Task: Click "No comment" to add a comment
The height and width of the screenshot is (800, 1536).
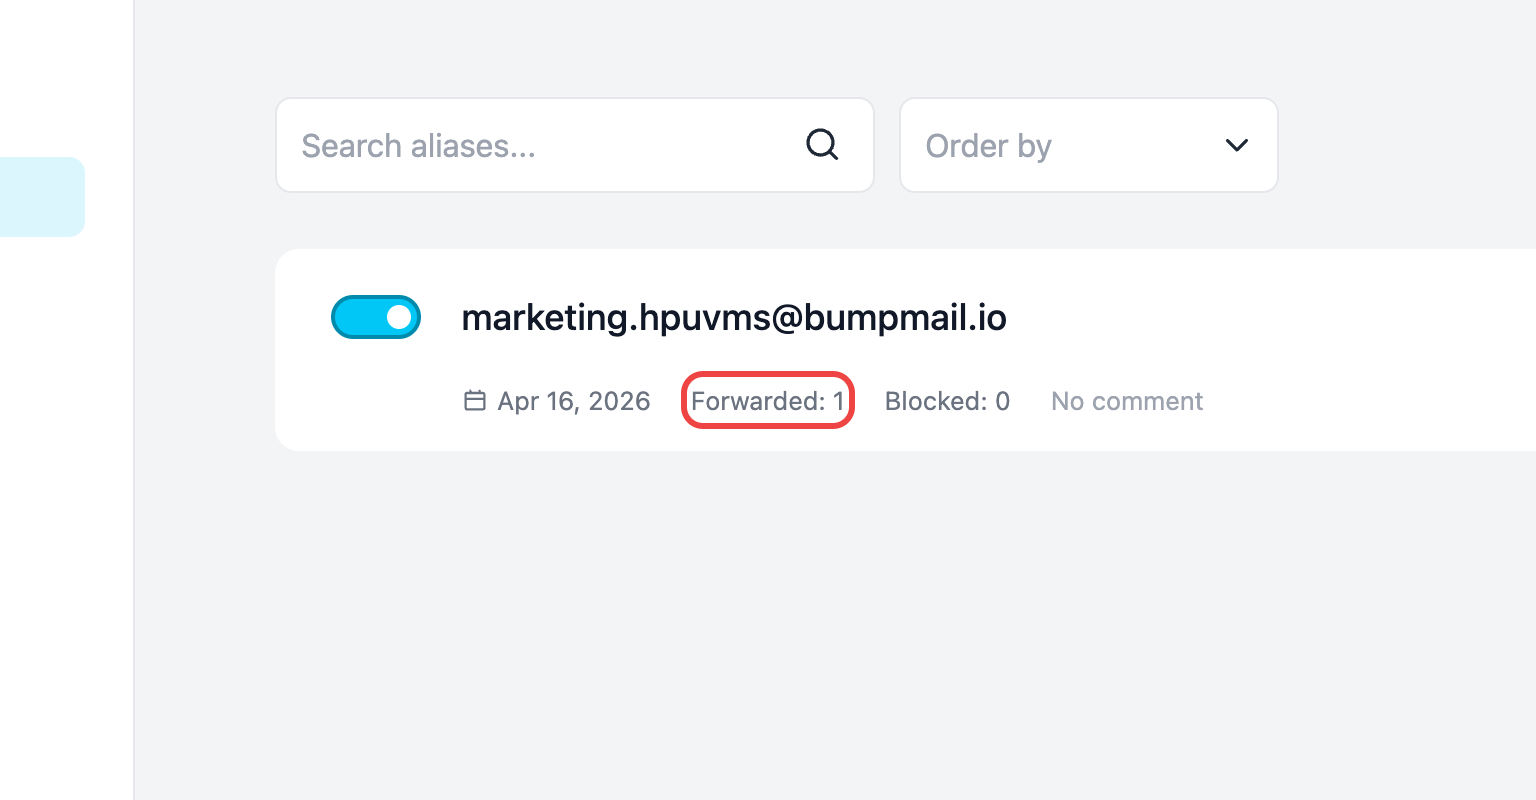Action: (x=1127, y=401)
